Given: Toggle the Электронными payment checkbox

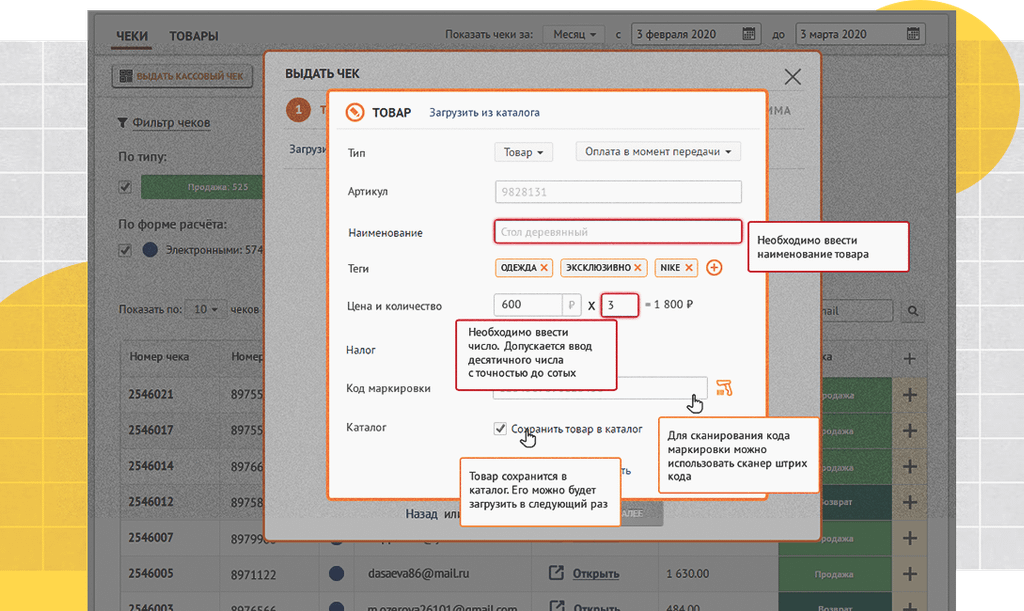Looking at the screenshot, I should point(125,250).
